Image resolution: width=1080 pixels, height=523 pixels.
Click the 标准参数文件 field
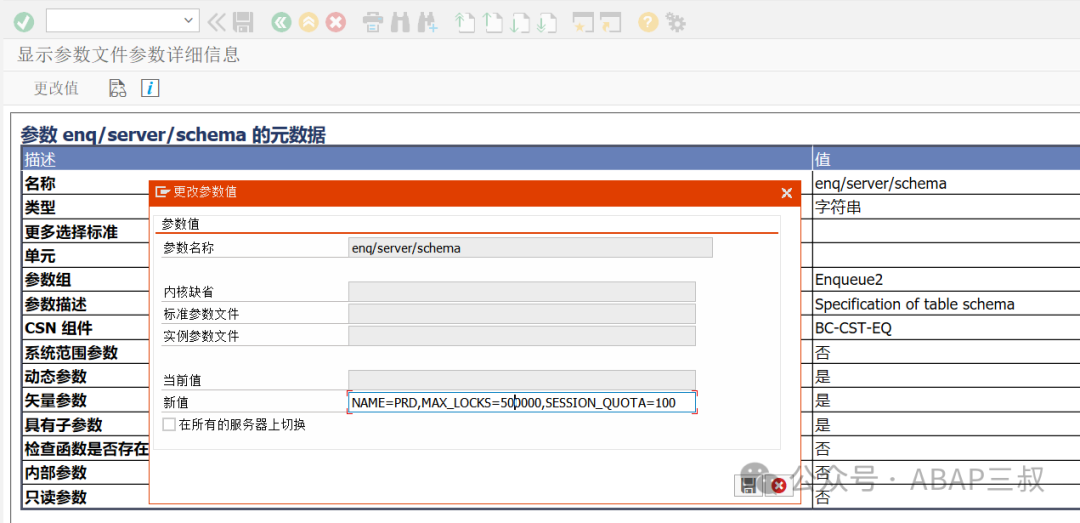522,314
